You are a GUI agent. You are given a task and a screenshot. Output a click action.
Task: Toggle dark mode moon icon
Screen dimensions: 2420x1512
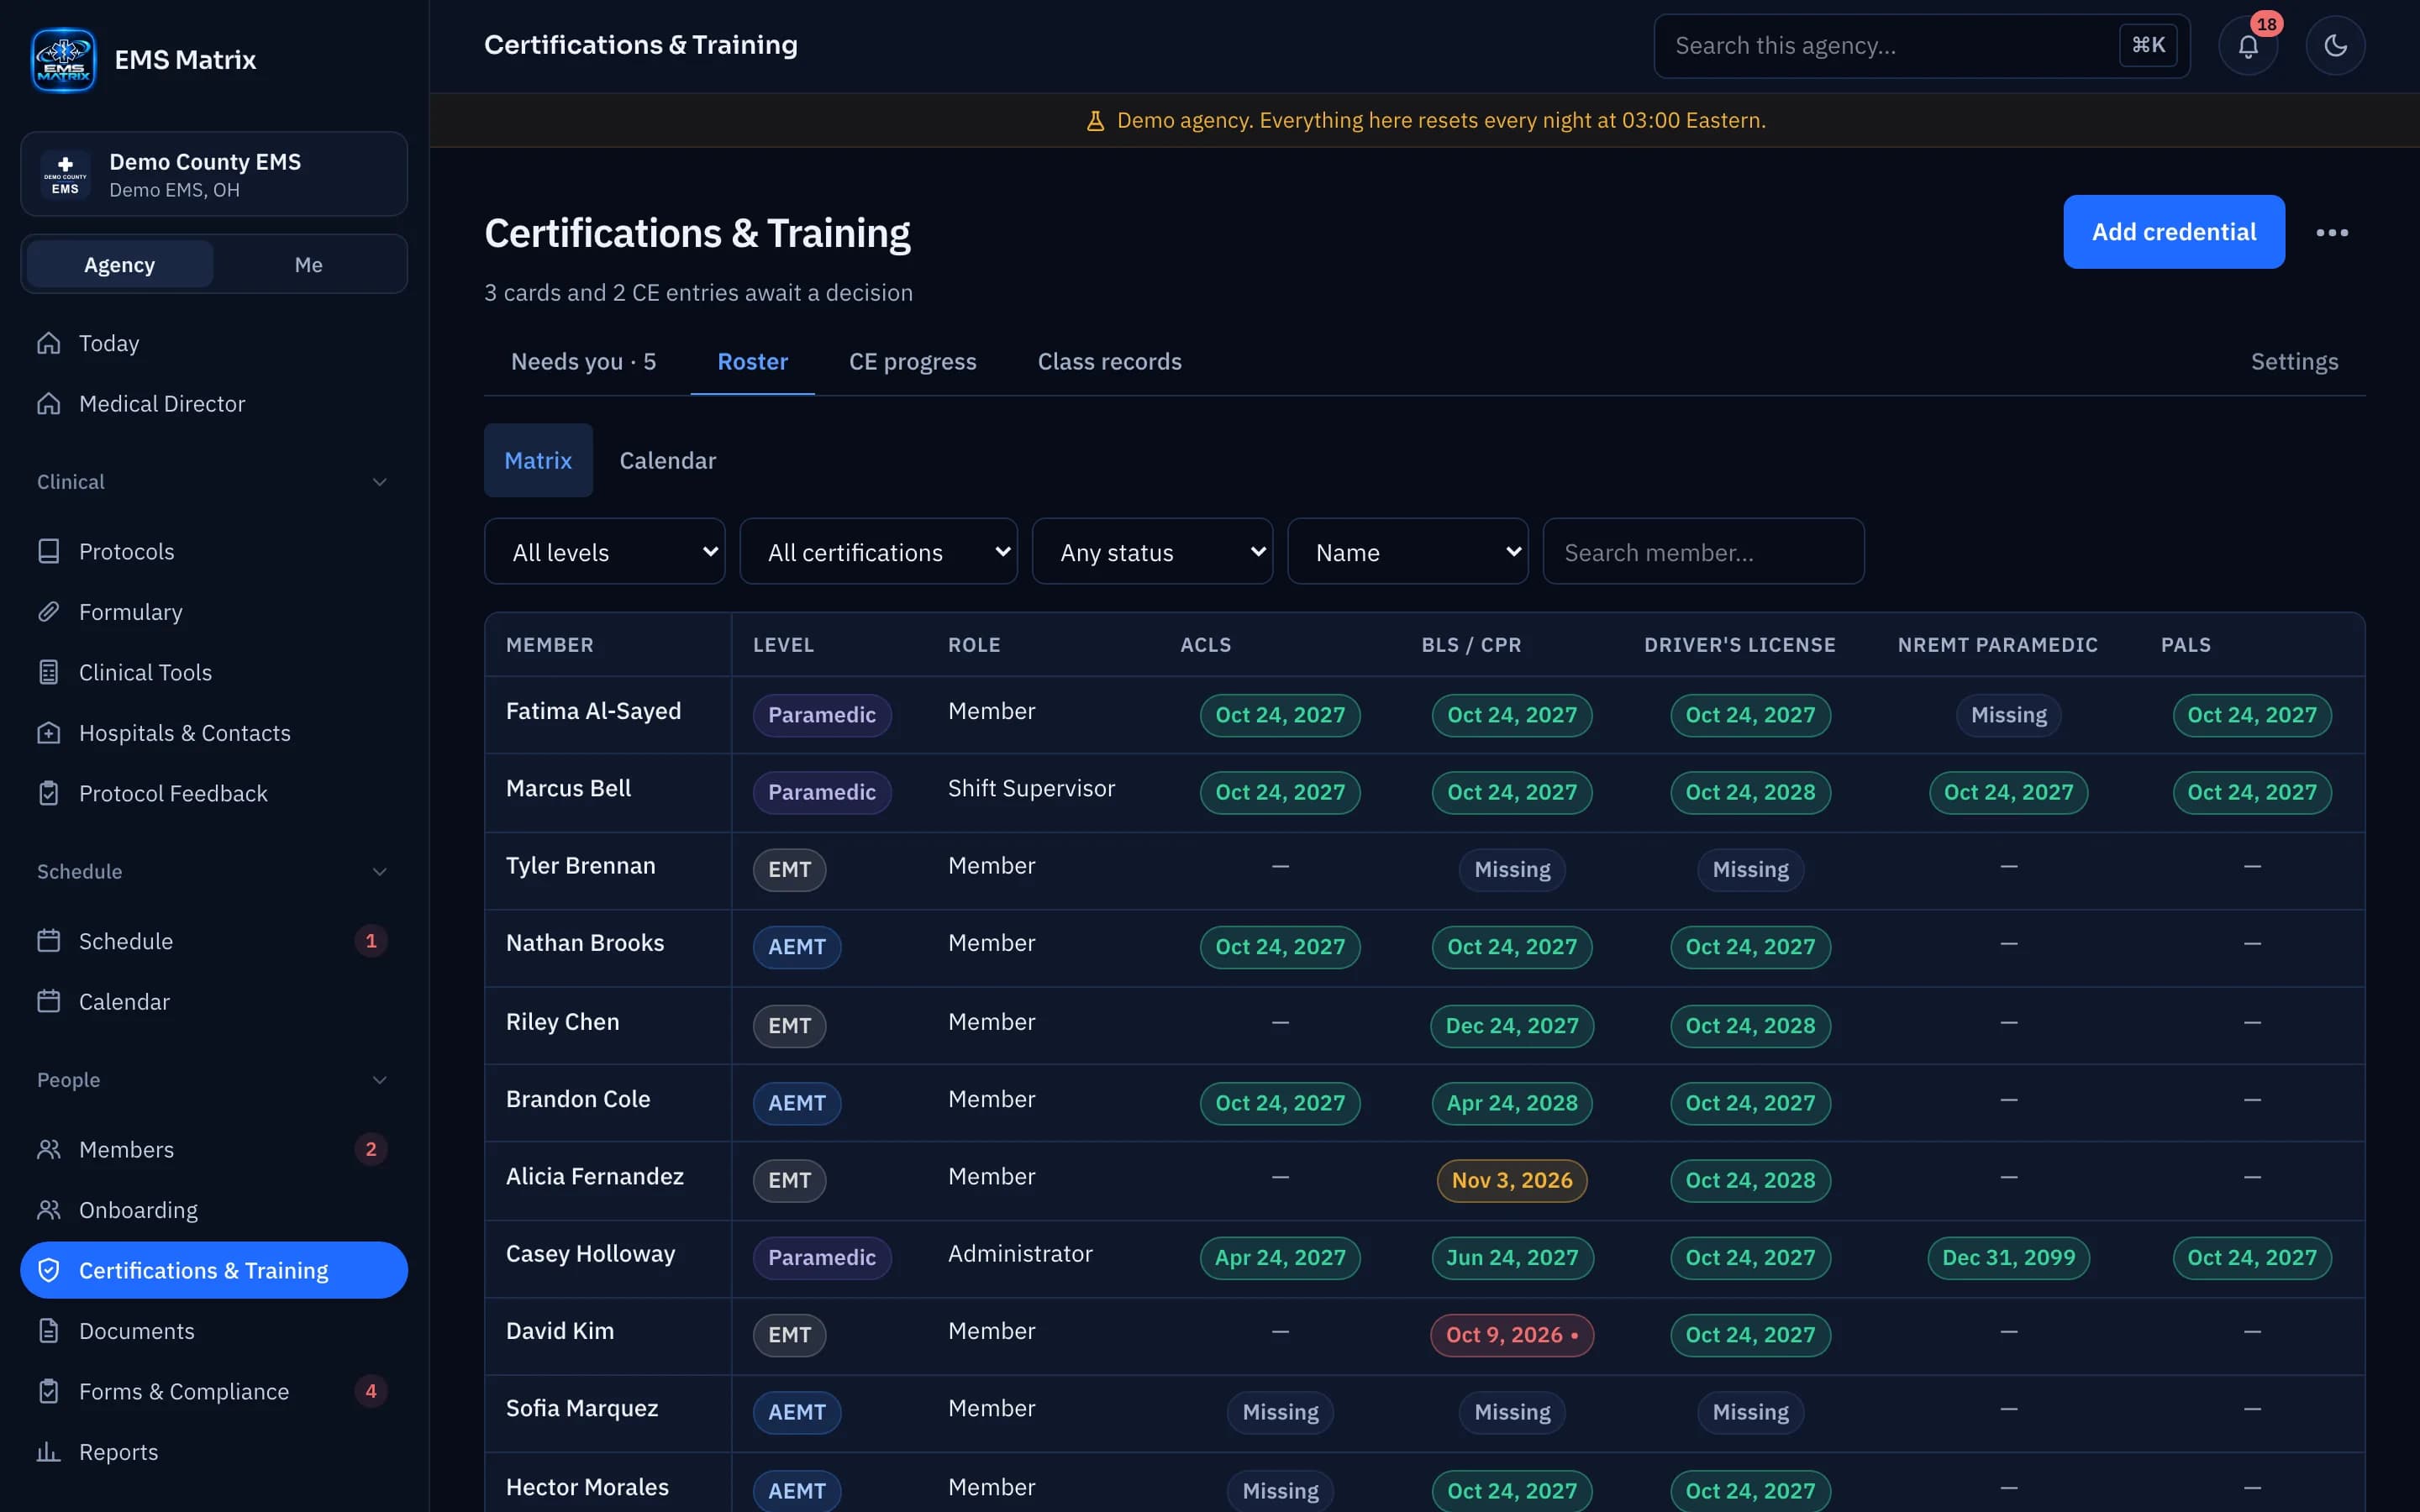click(x=2335, y=46)
